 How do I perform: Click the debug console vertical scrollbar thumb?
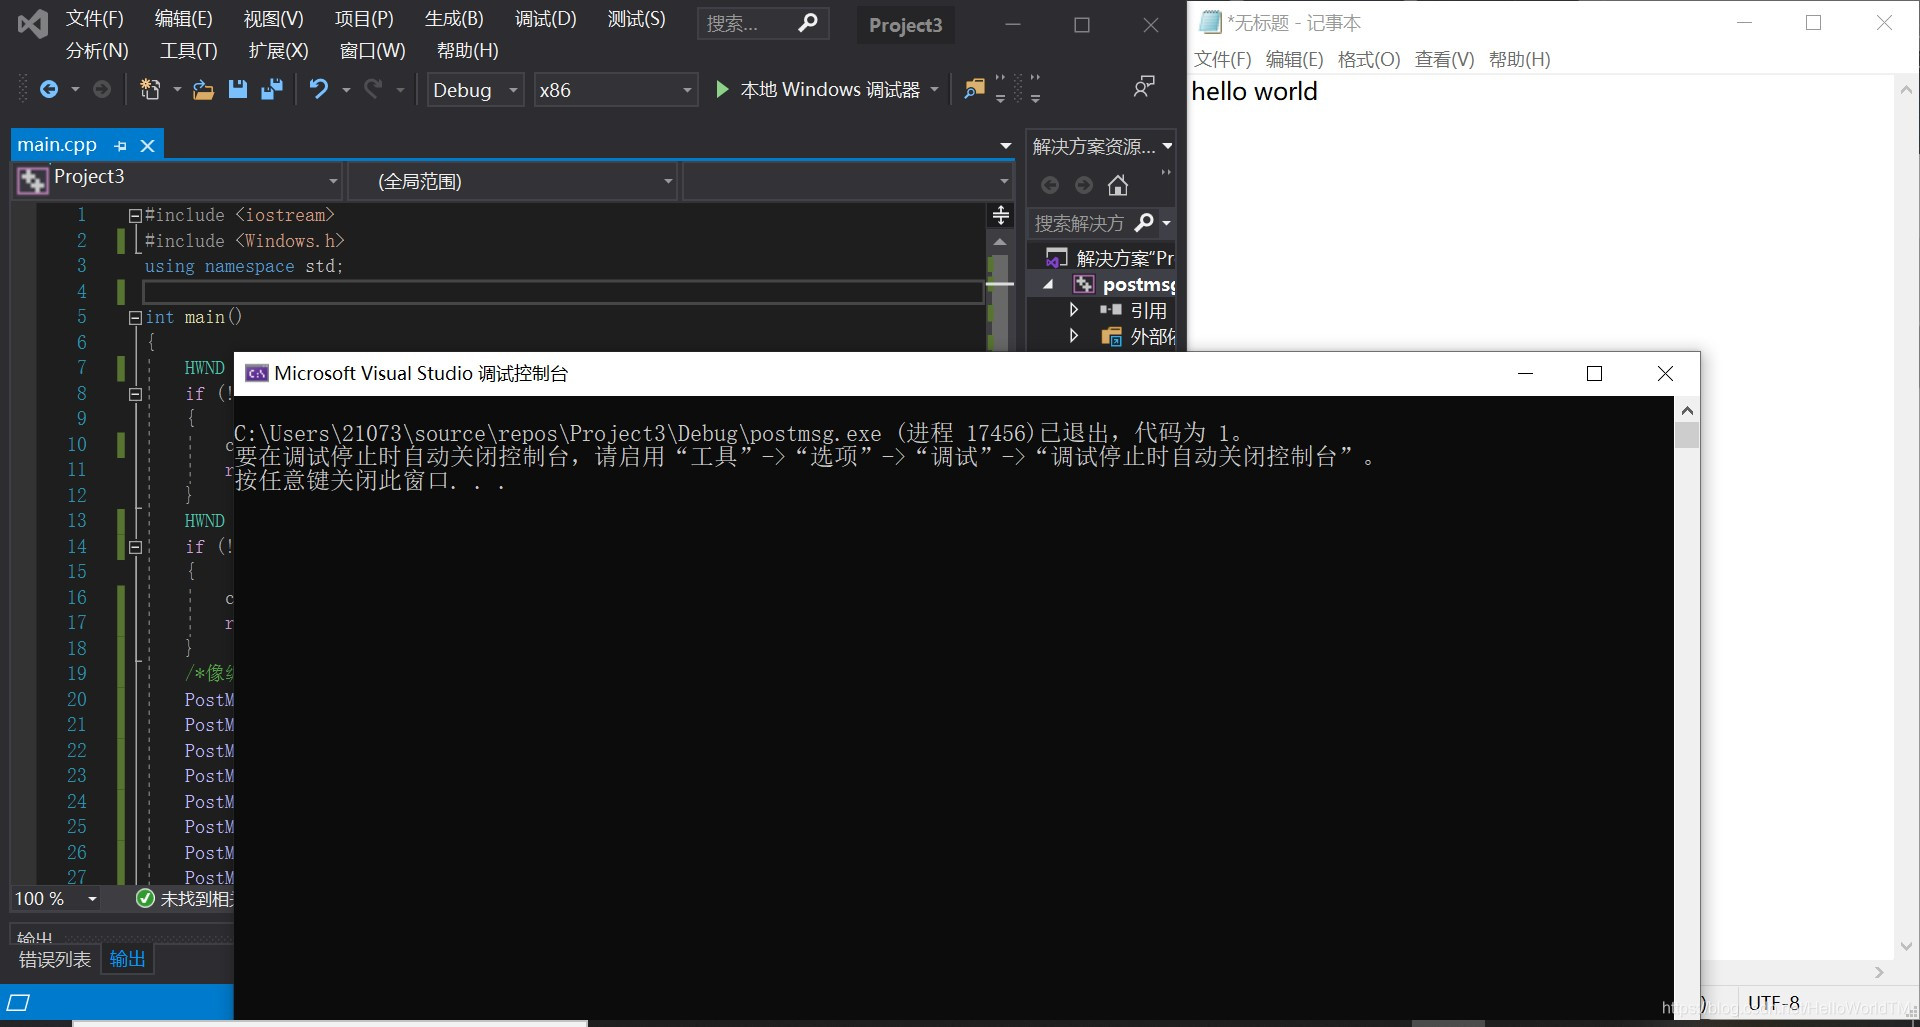[1687, 435]
